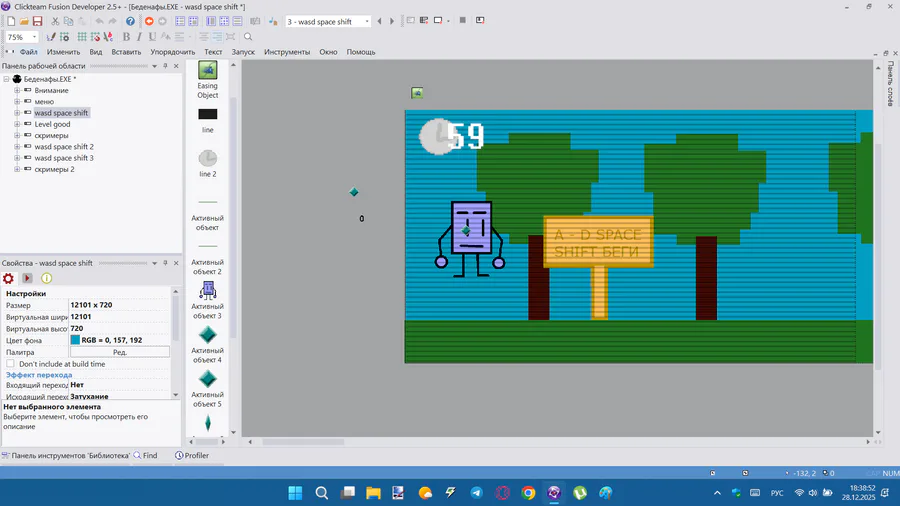Toggle the grid display icon

[82, 37]
